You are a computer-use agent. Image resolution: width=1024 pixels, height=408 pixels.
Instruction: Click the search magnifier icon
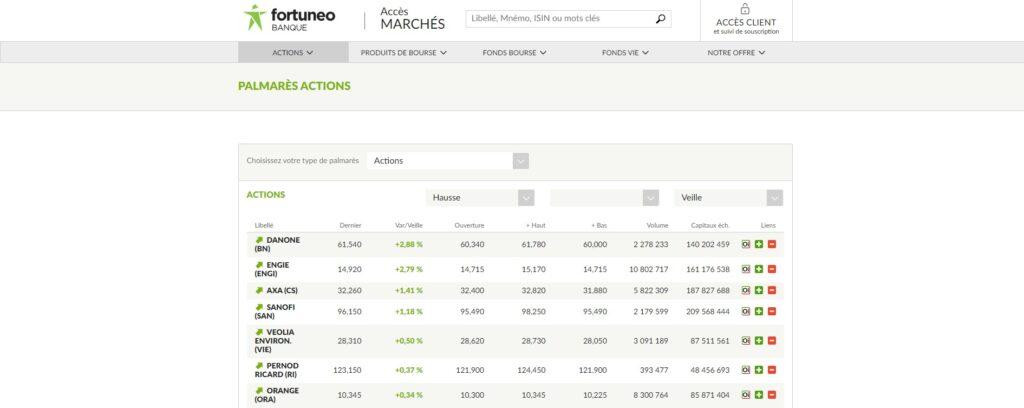(x=660, y=19)
